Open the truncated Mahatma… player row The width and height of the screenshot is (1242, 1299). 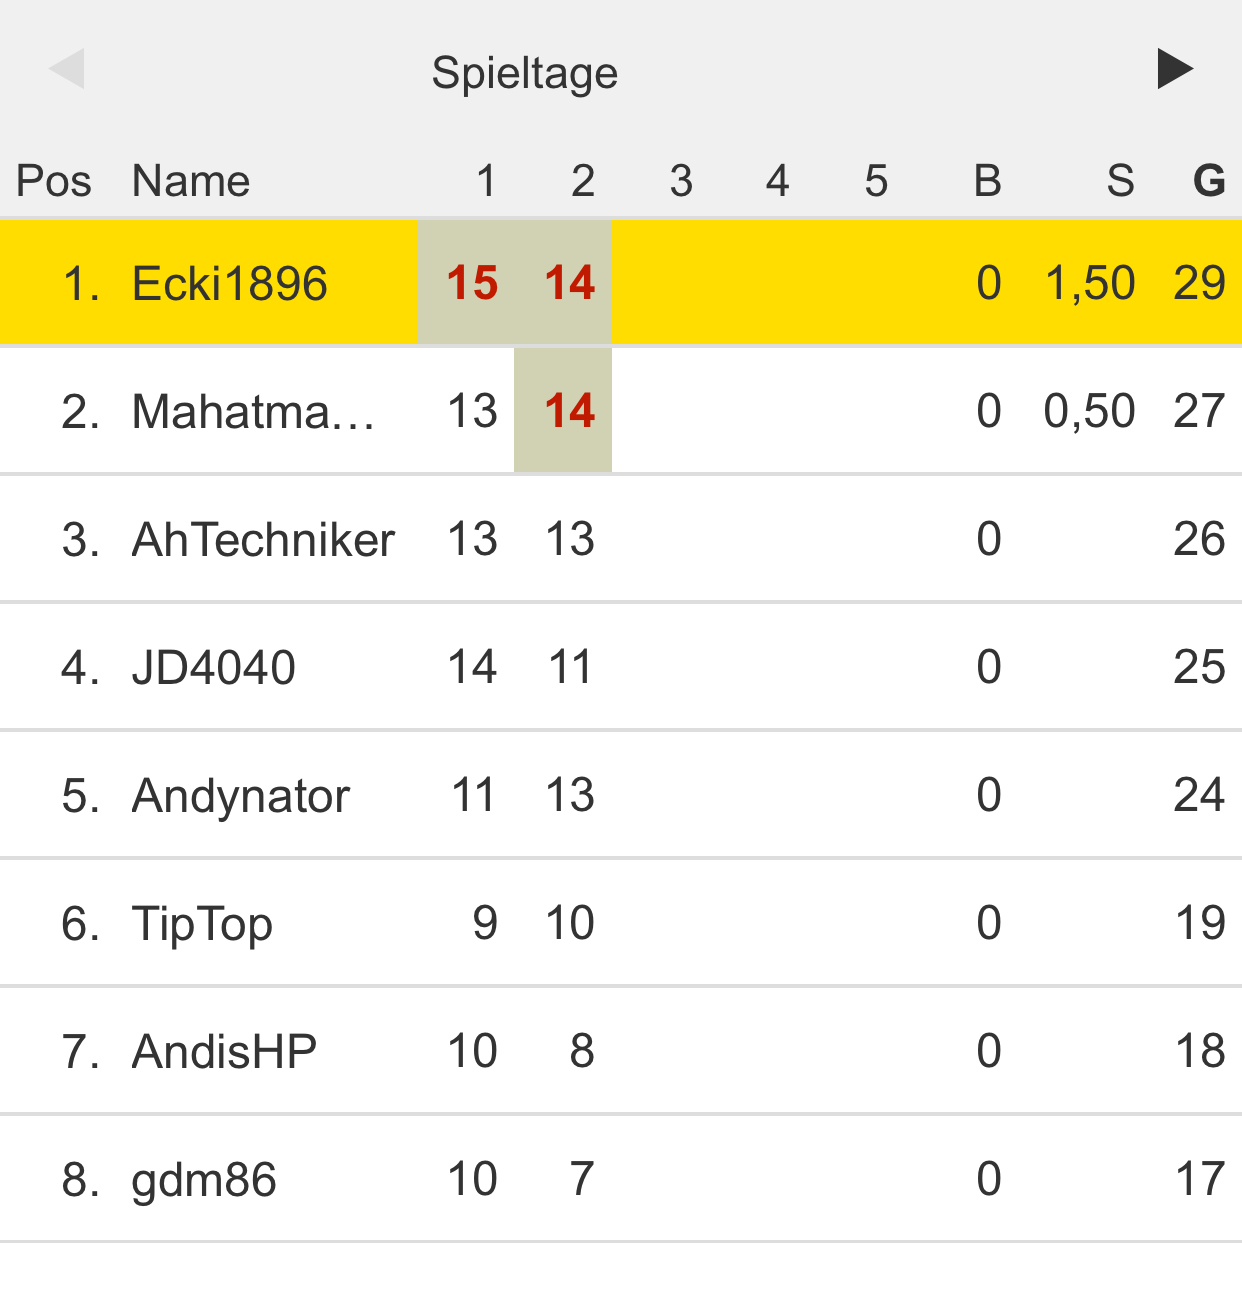(x=253, y=411)
